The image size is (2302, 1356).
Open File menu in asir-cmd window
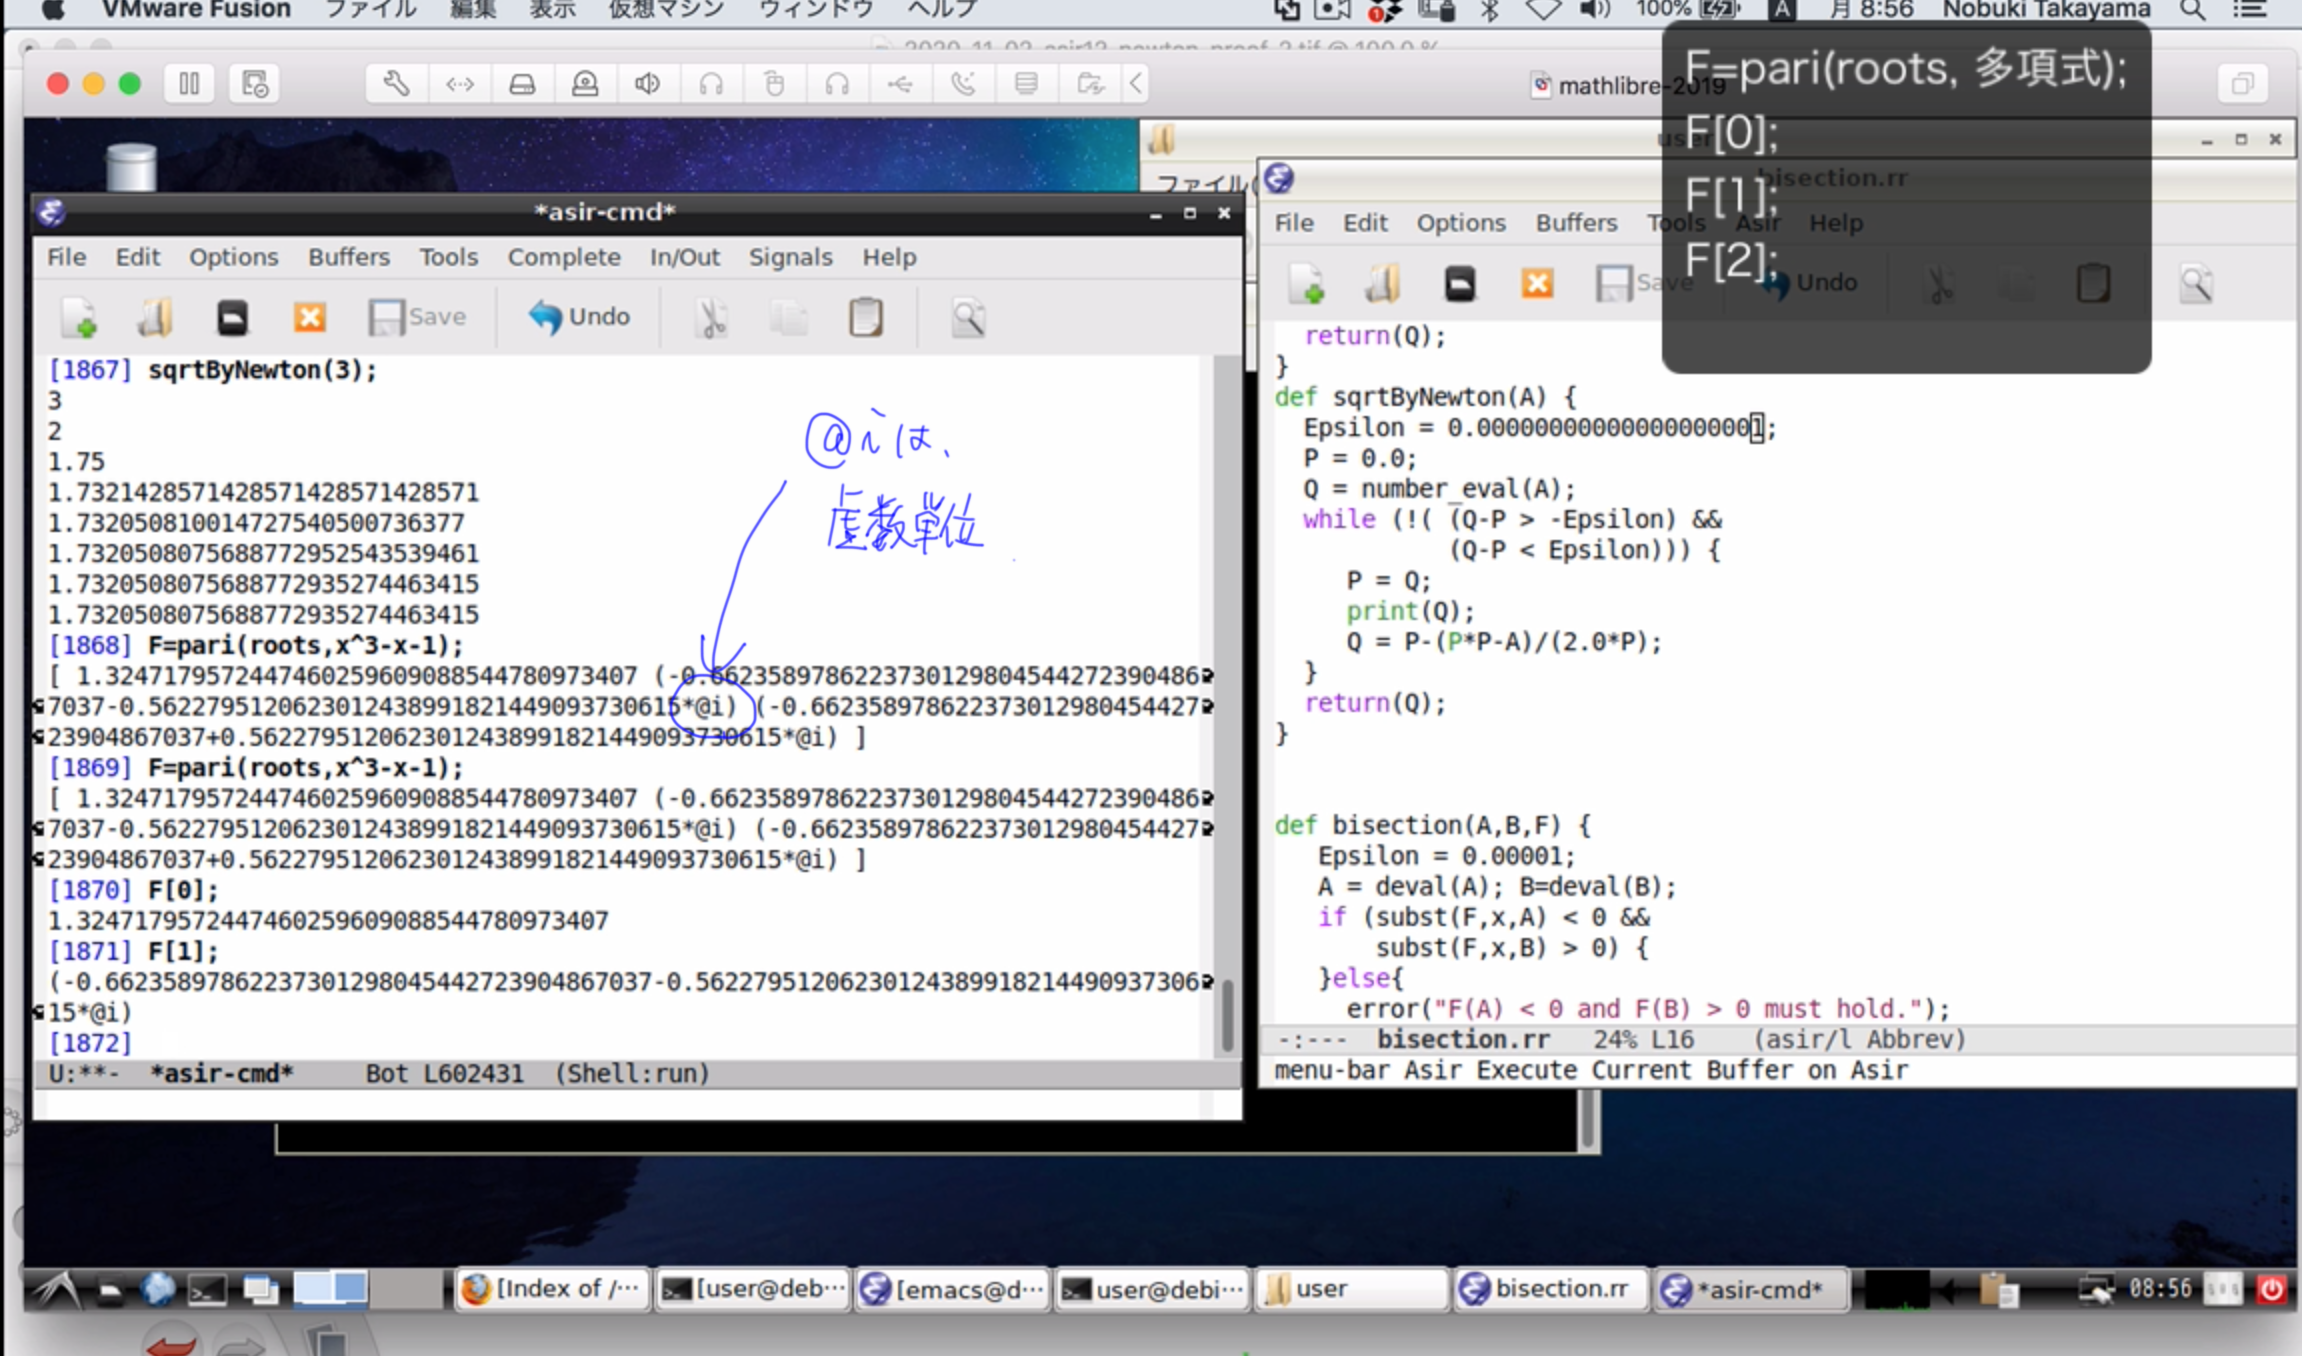[x=66, y=257]
